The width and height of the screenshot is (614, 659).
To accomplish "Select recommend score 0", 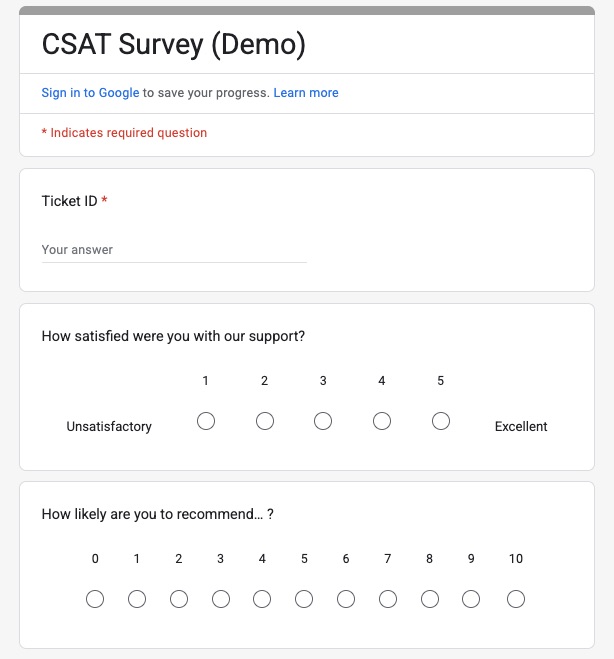I will pyautogui.click(x=95, y=599).
